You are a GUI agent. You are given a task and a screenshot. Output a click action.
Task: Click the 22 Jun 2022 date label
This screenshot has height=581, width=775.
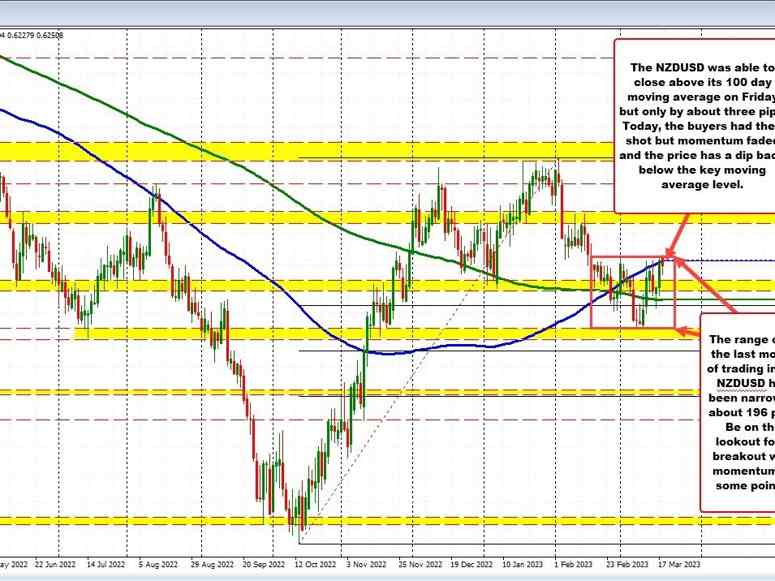[55, 564]
